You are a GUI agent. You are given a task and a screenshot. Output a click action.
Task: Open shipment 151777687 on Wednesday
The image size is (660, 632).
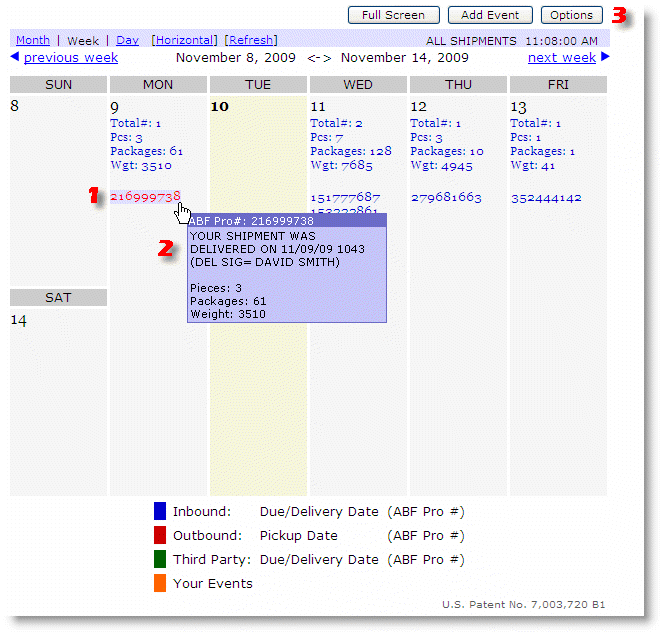(345, 197)
